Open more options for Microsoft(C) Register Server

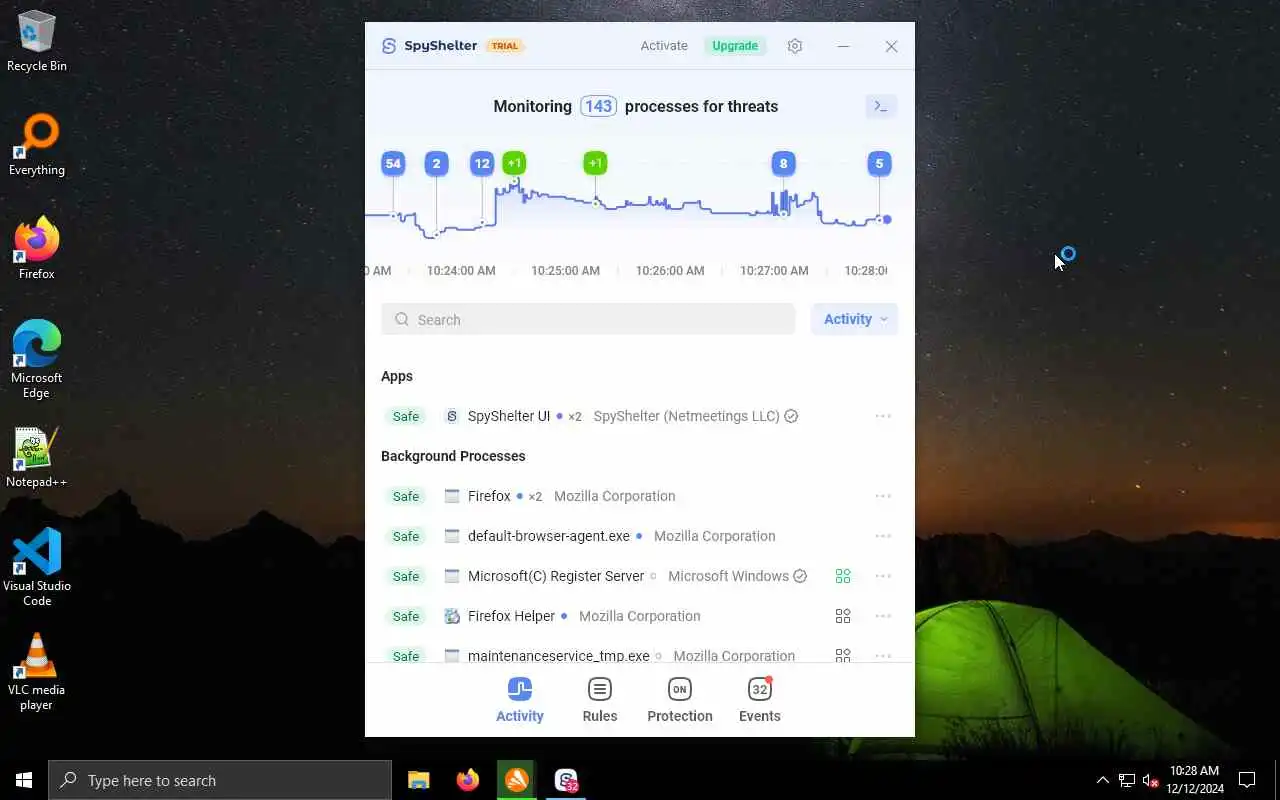click(883, 576)
